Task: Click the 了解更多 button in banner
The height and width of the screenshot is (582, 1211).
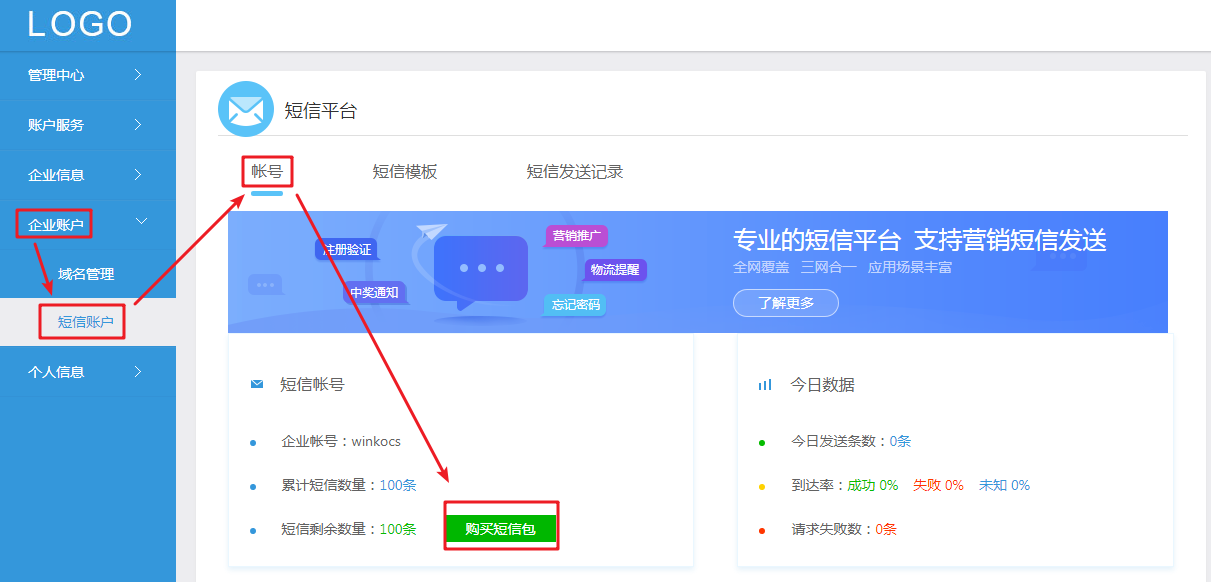Action: click(x=785, y=303)
